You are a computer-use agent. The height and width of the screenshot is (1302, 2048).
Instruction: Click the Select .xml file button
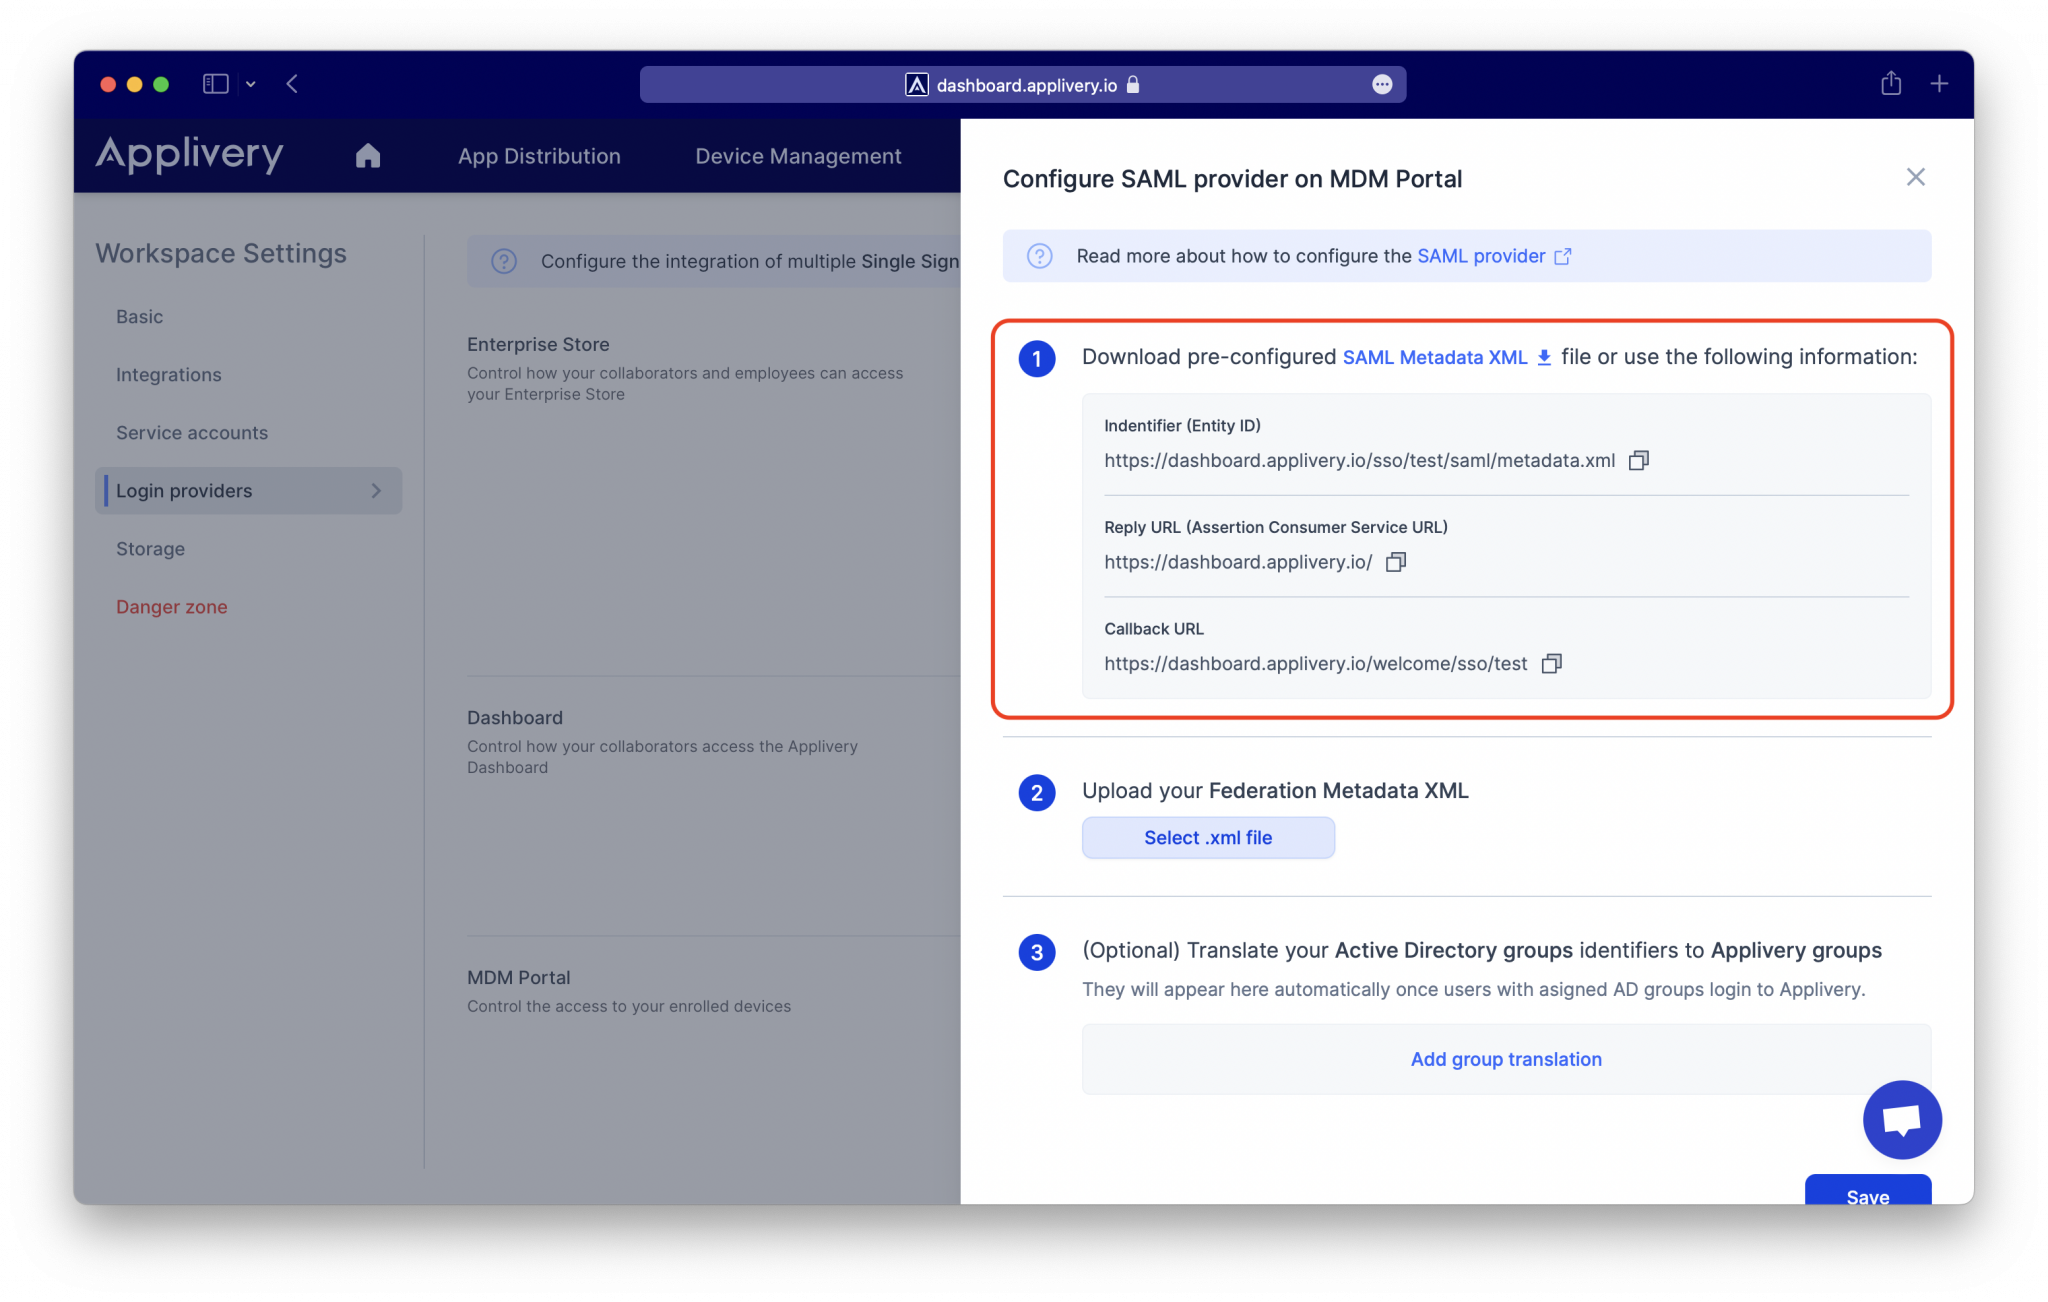click(x=1207, y=837)
